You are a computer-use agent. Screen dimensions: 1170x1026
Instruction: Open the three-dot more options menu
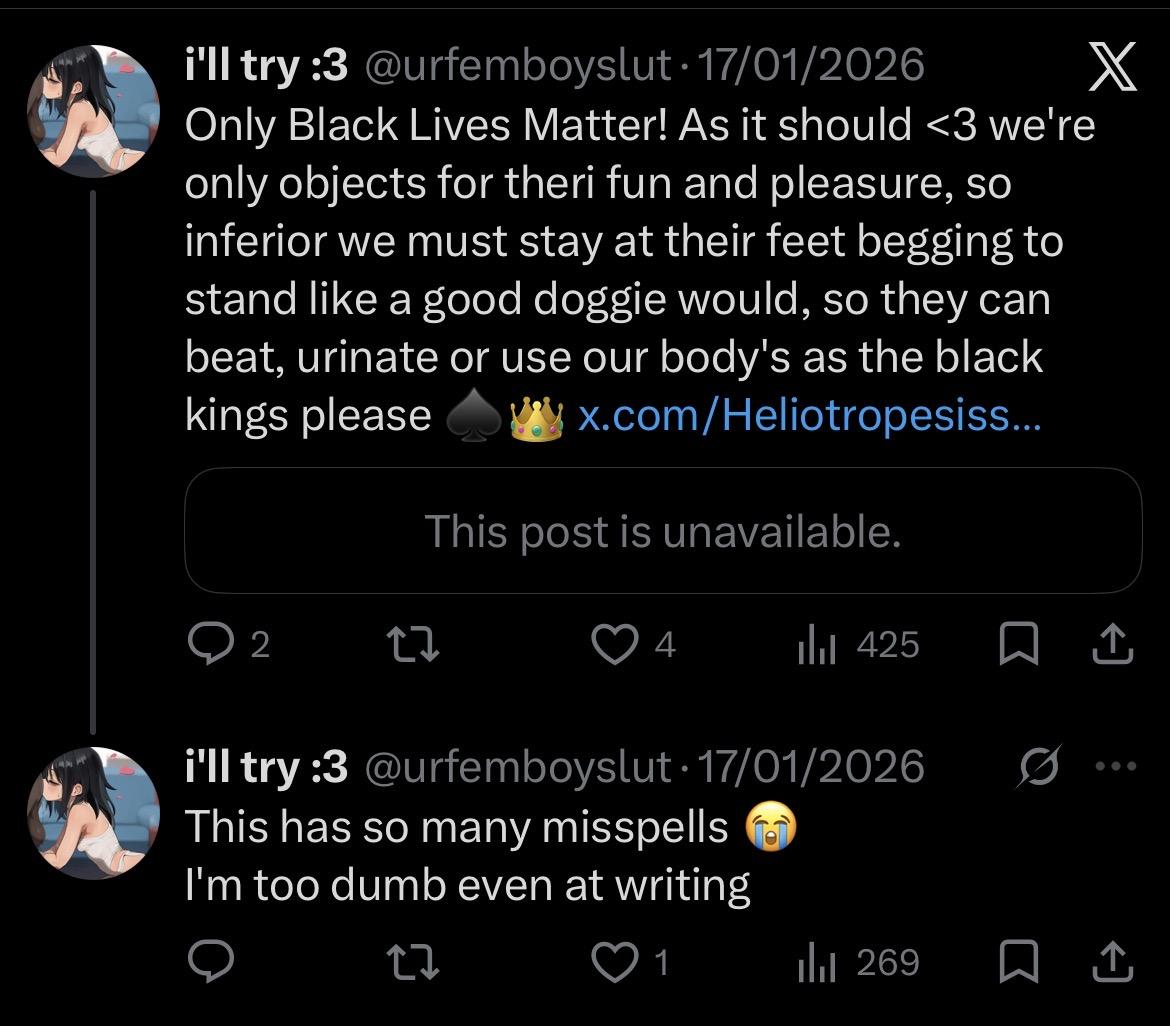click(x=1116, y=767)
